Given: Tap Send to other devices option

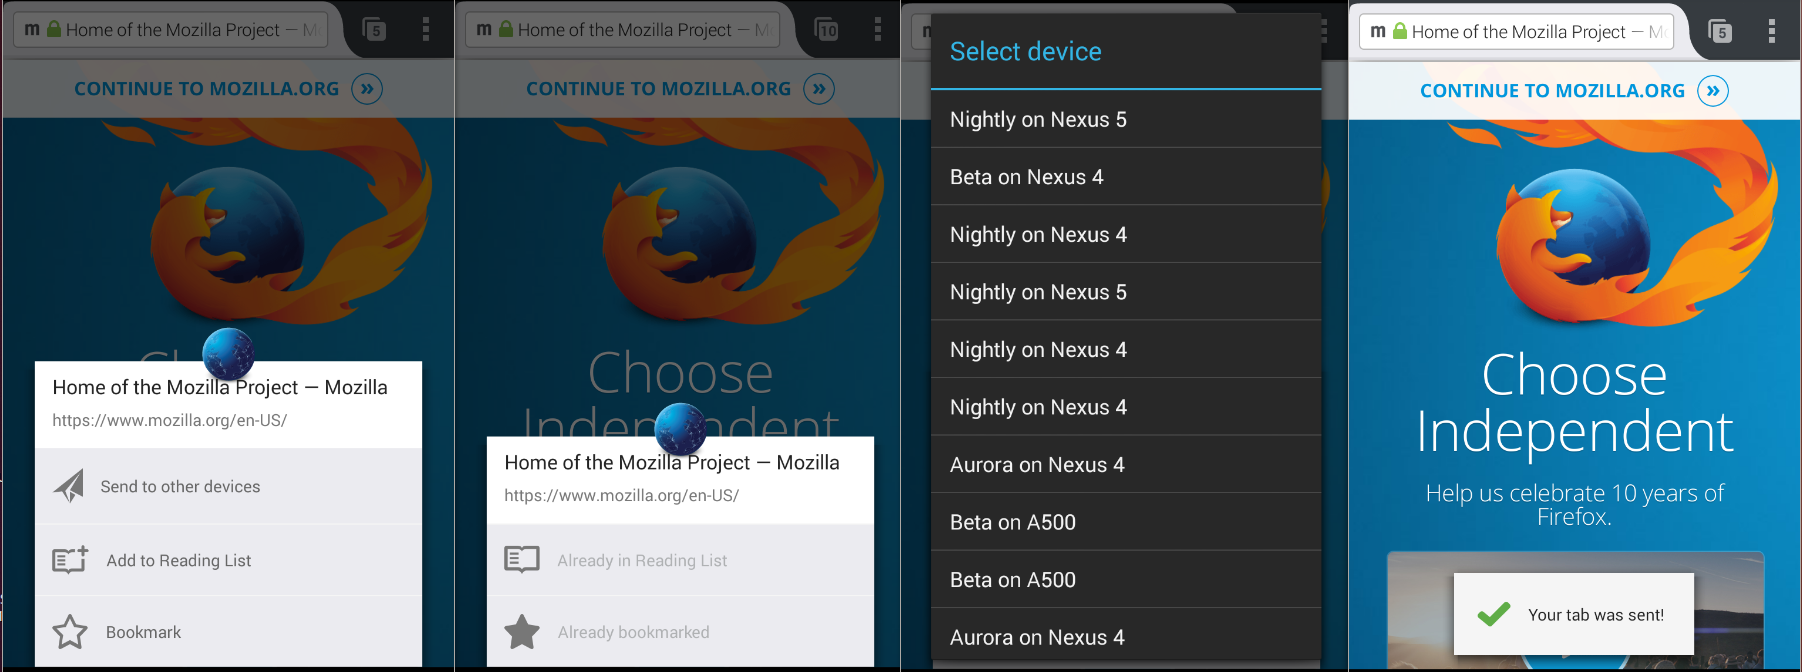Looking at the screenshot, I should [x=180, y=487].
